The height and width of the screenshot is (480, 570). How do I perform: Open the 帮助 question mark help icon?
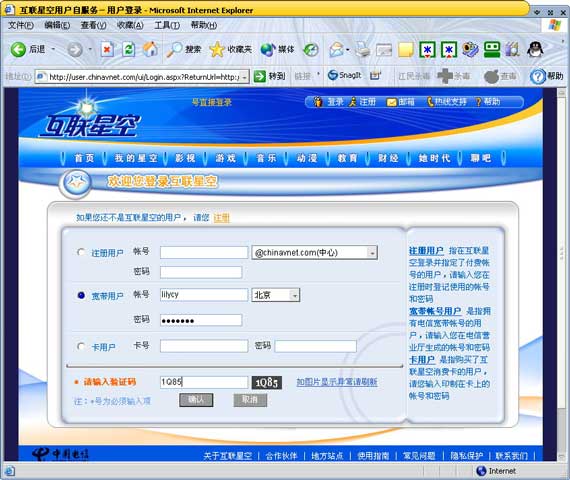pyautogui.click(x=546, y=76)
